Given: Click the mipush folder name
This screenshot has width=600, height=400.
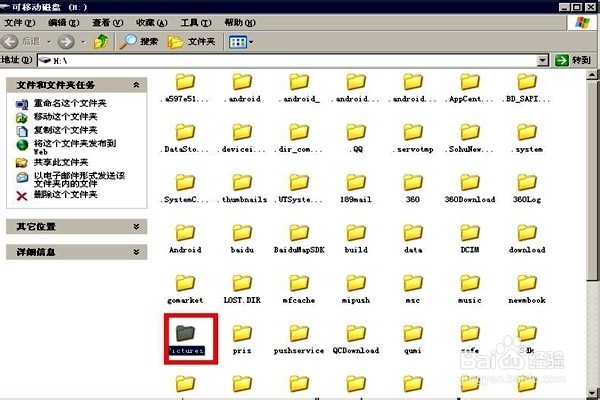Looking at the screenshot, I should [x=356, y=300].
